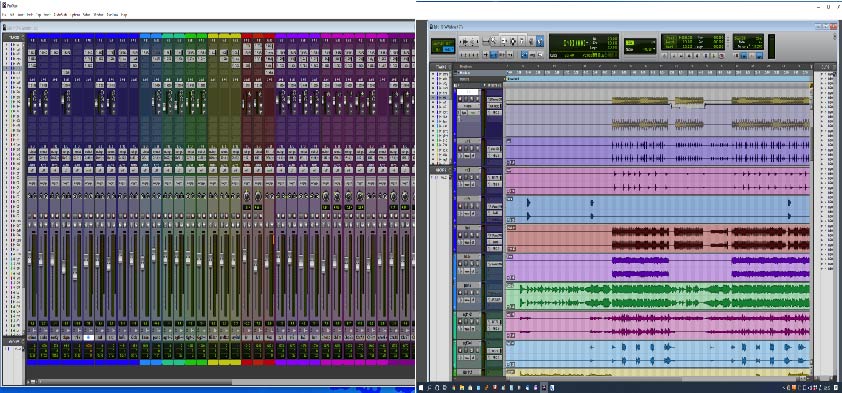
Task: Click the Mix window horizontal scrollbar
Action: pyautogui.click(x=134, y=382)
